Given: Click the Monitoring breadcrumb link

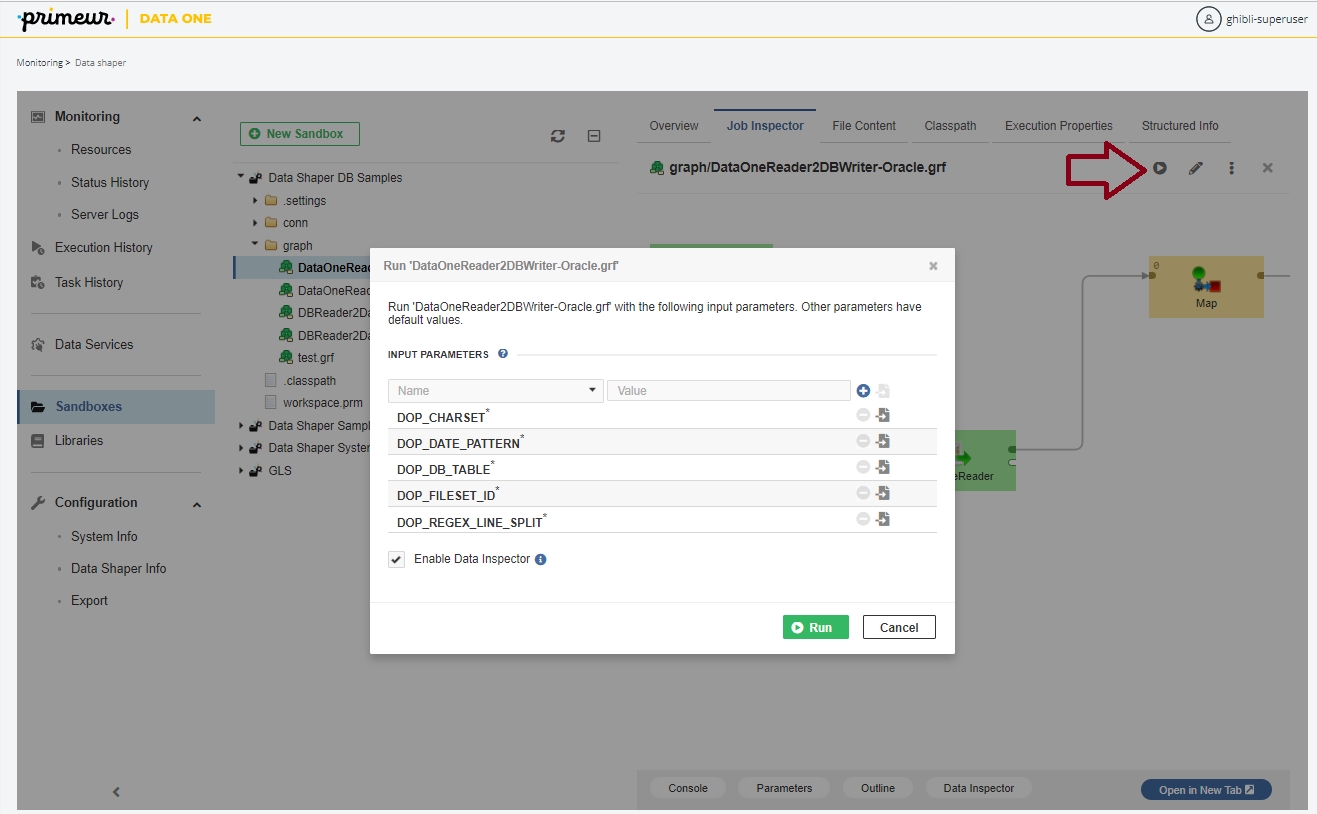Looking at the screenshot, I should click(39, 63).
